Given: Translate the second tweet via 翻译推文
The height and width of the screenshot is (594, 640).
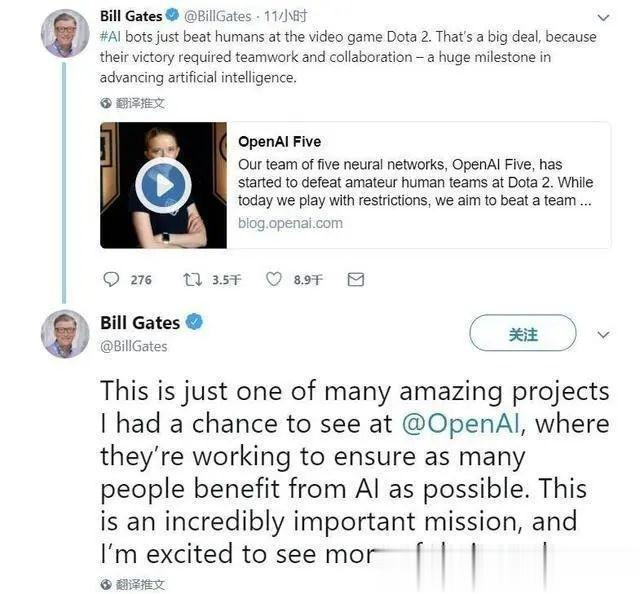Looking at the screenshot, I should click(140, 584).
